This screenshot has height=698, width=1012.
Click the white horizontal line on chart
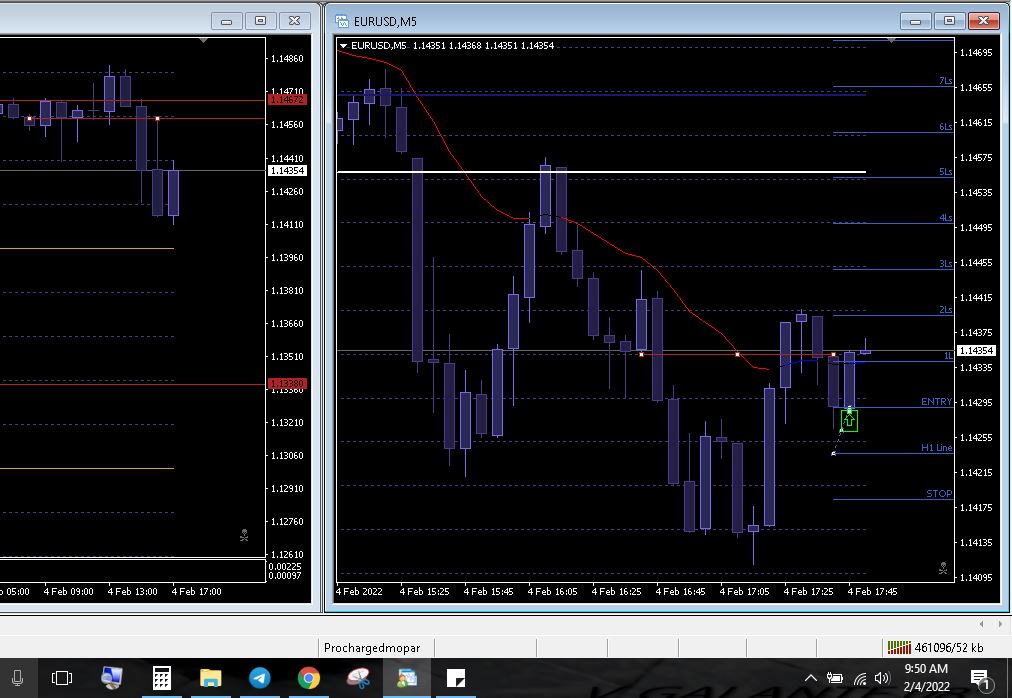click(x=600, y=173)
